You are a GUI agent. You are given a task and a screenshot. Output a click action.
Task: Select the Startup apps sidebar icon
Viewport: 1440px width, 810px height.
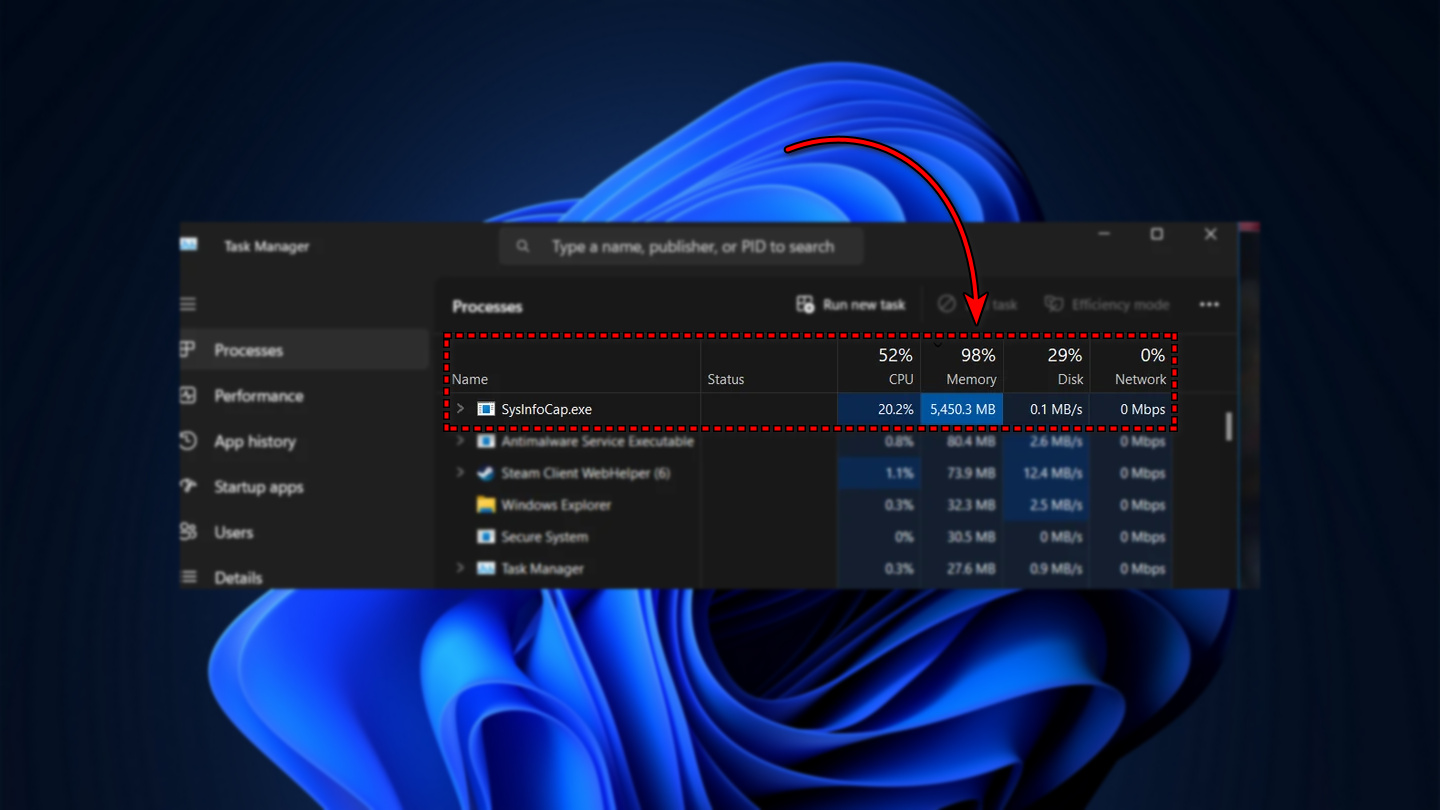click(187, 487)
